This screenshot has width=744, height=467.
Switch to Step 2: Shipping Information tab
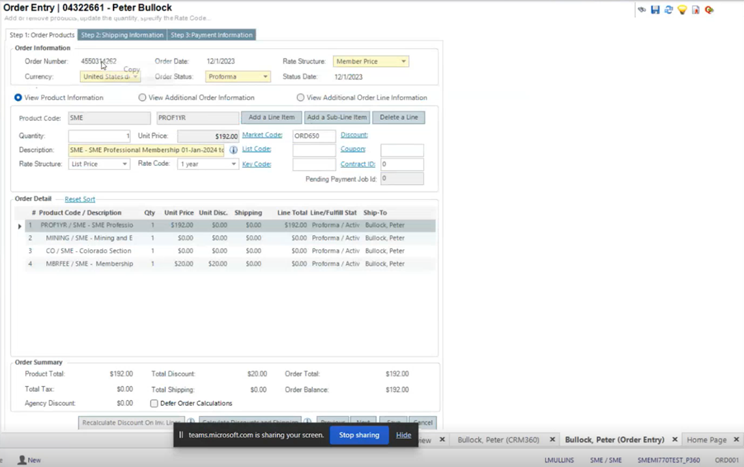(122, 35)
